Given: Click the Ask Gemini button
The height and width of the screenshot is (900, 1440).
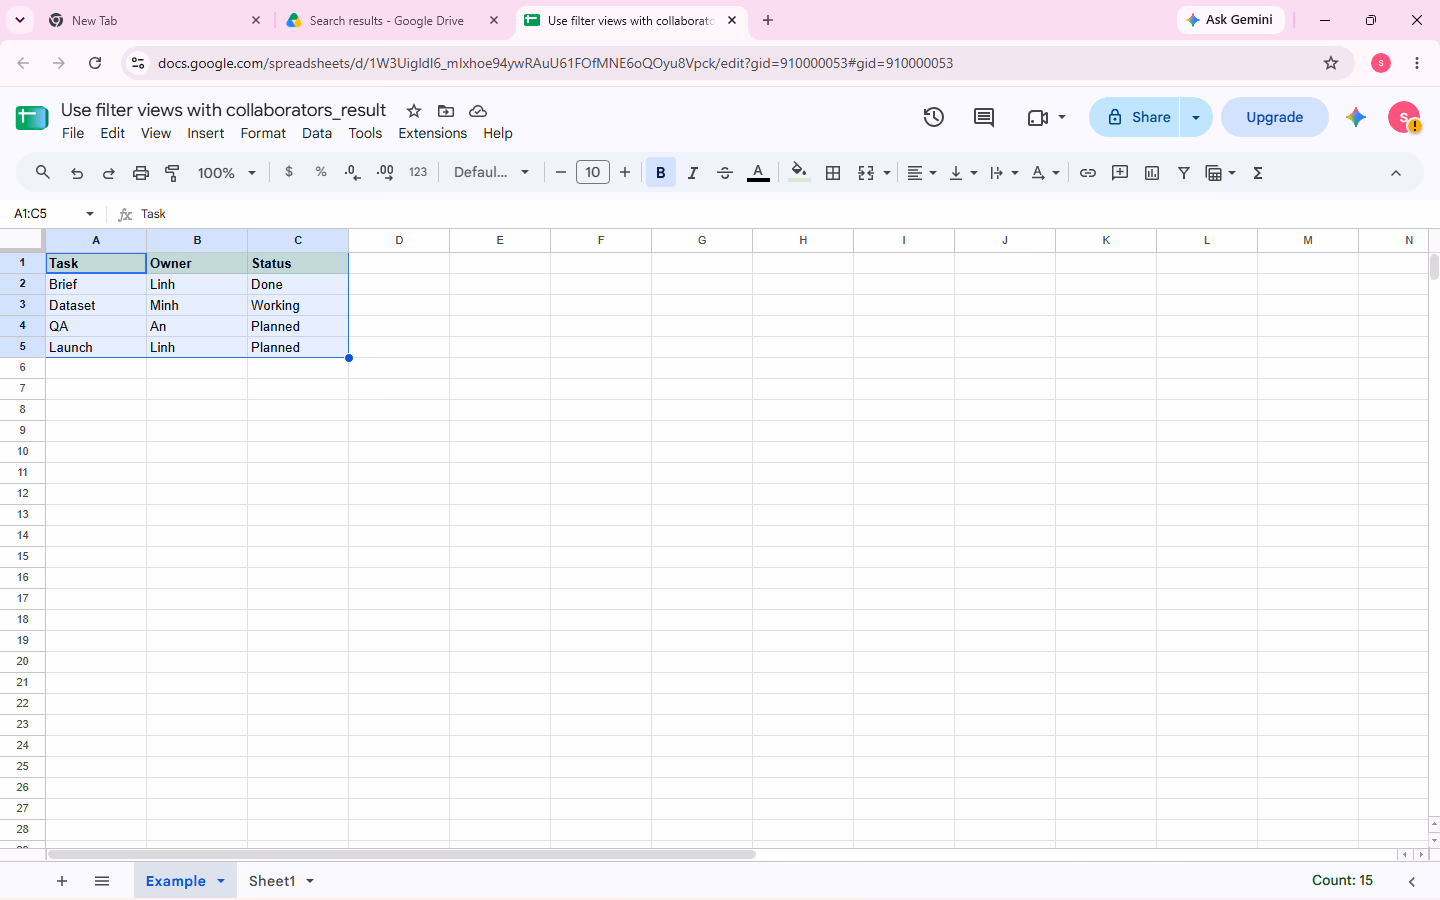Looking at the screenshot, I should click(x=1230, y=20).
